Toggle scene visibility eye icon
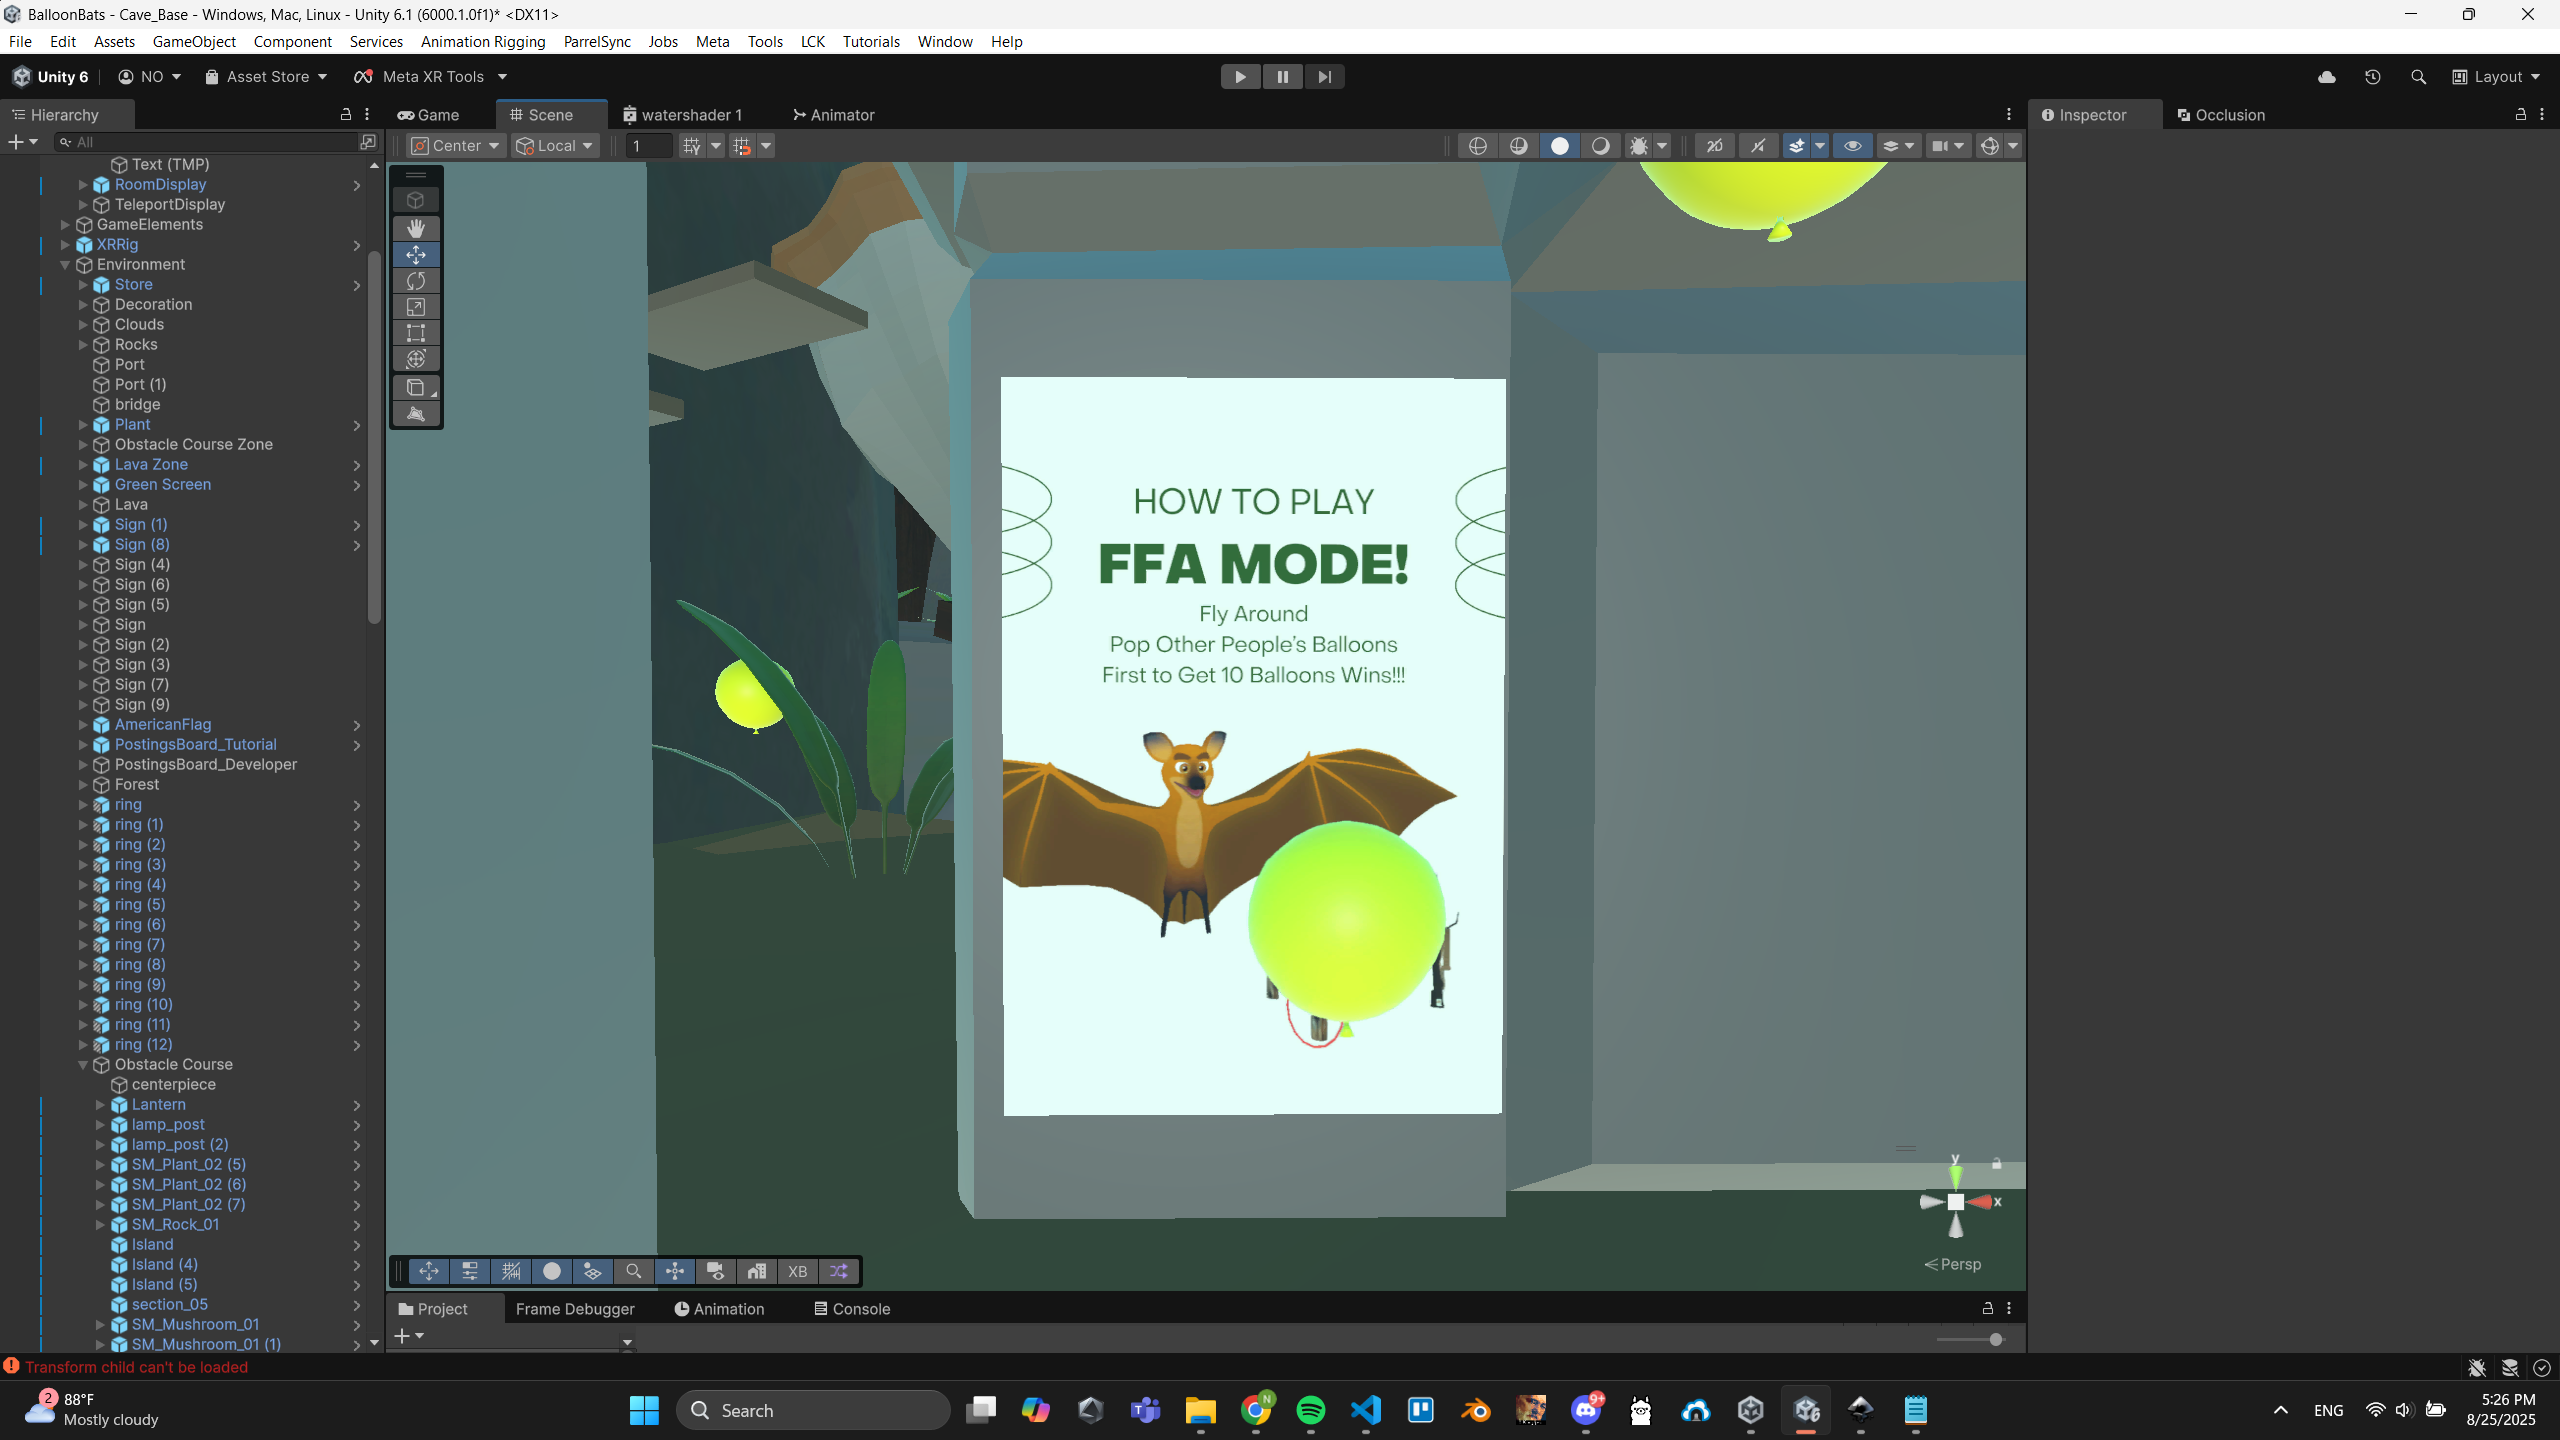This screenshot has width=2560, height=1440. [x=1852, y=146]
